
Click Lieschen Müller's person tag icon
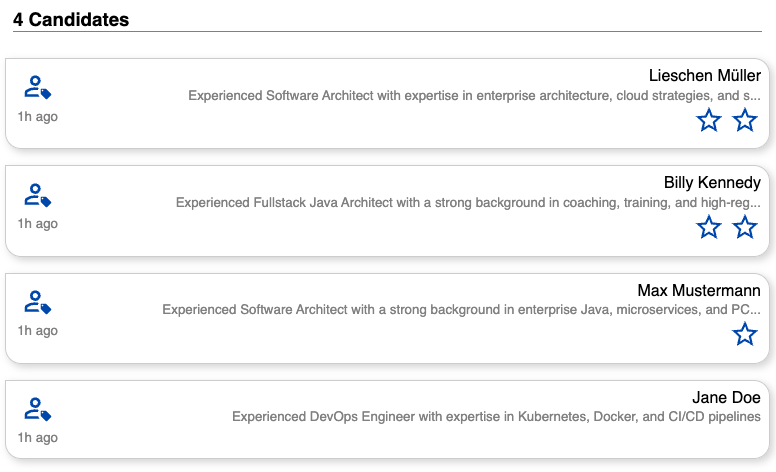(x=38, y=88)
